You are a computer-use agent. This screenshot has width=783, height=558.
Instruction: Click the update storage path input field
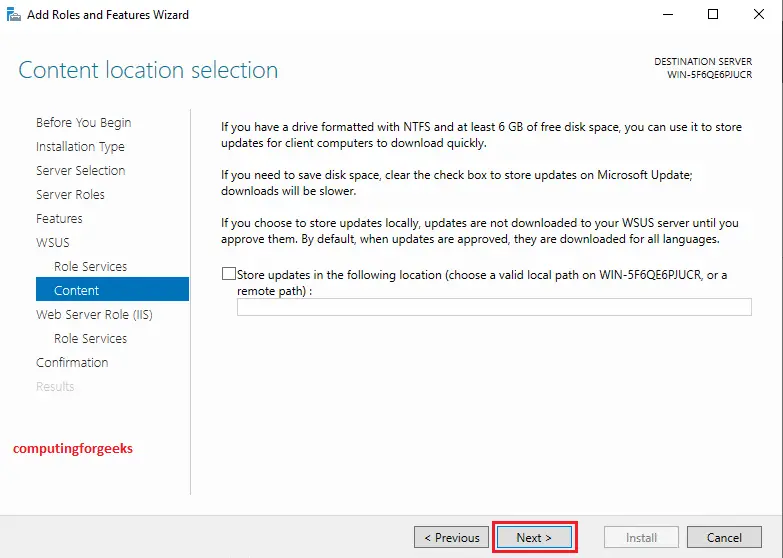pos(494,307)
